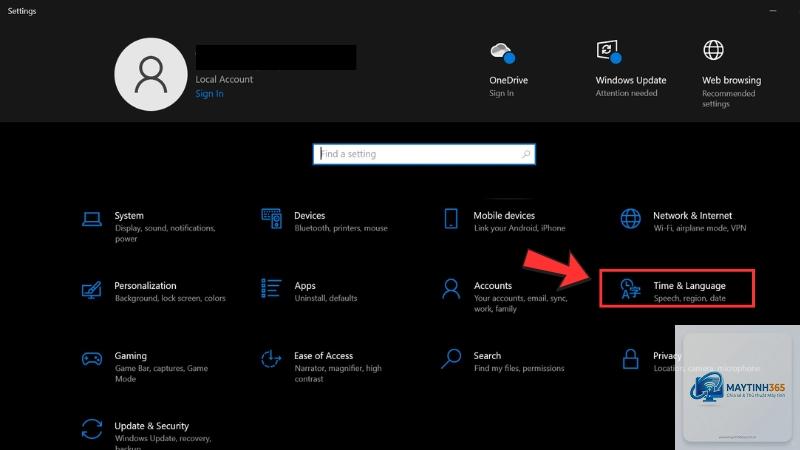Select Ease of Access title

click(323, 356)
